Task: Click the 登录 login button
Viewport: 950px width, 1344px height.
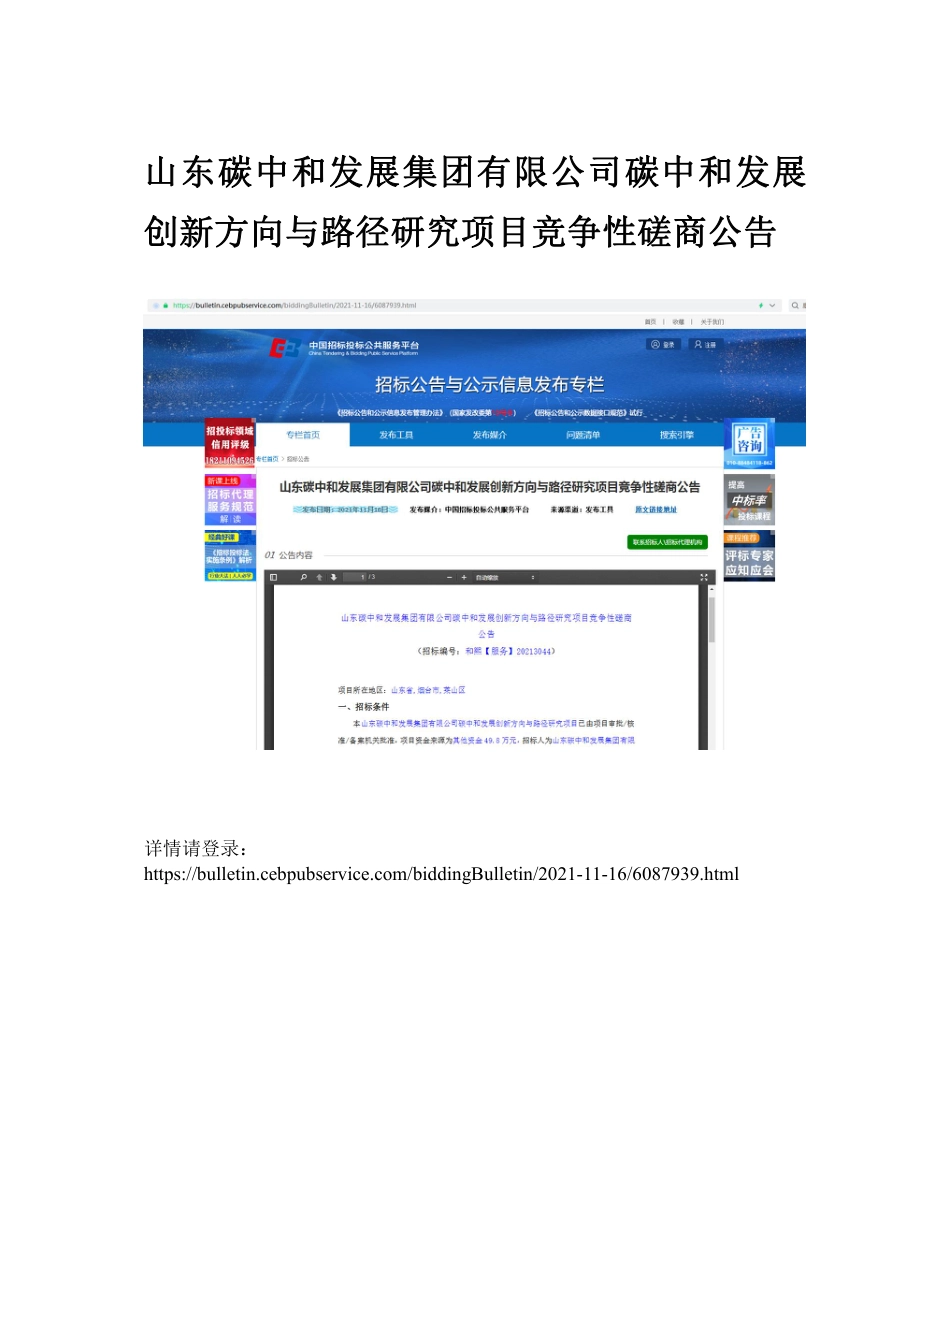Action: pyautogui.click(x=663, y=344)
